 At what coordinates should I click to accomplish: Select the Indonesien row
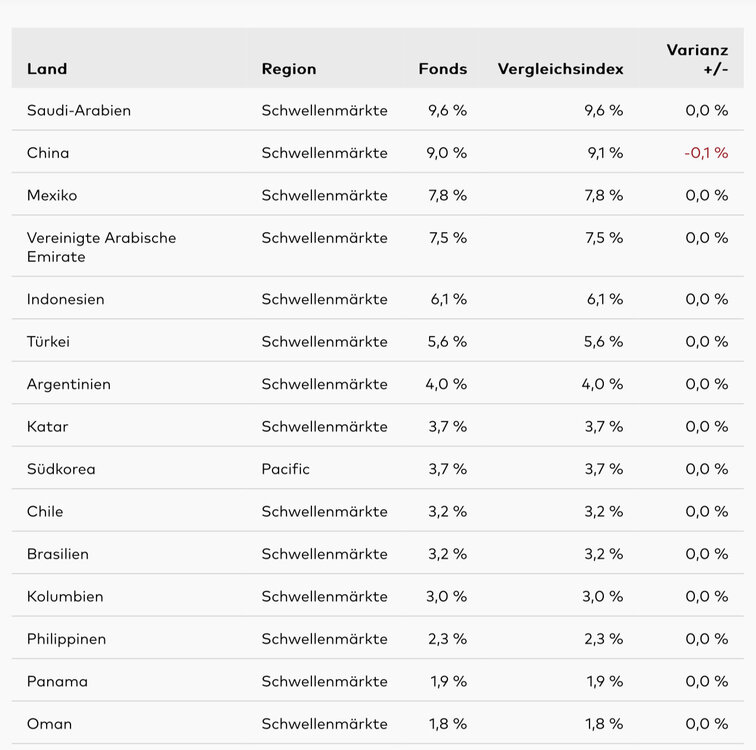point(65,300)
